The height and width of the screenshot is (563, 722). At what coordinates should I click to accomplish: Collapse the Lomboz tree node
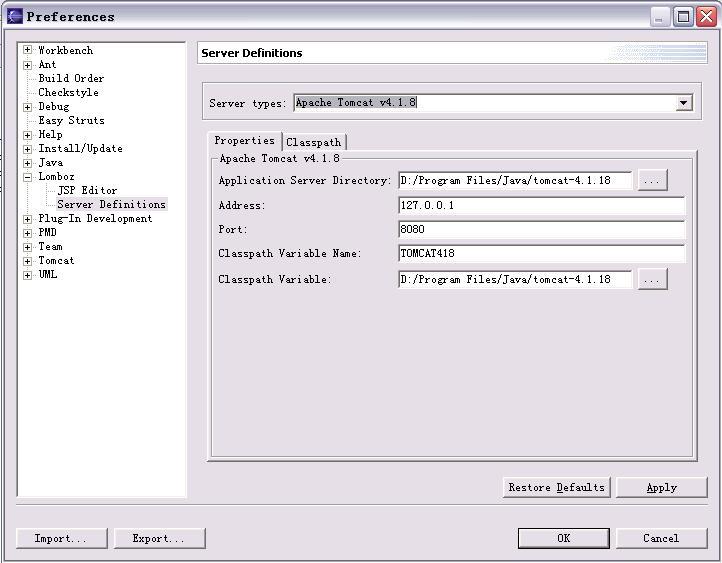[x=28, y=177]
